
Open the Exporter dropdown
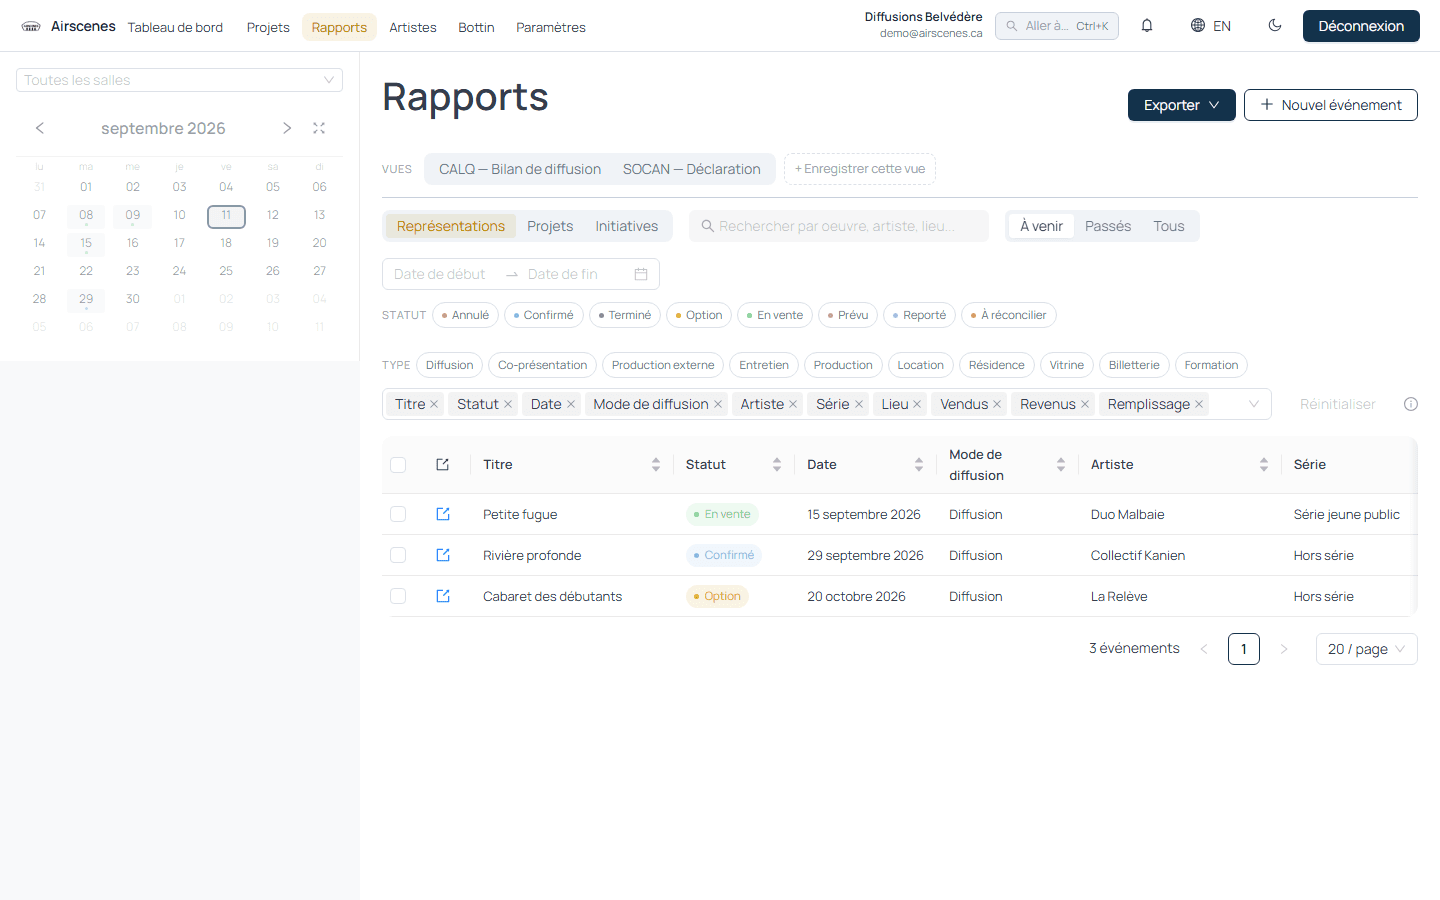point(1181,105)
